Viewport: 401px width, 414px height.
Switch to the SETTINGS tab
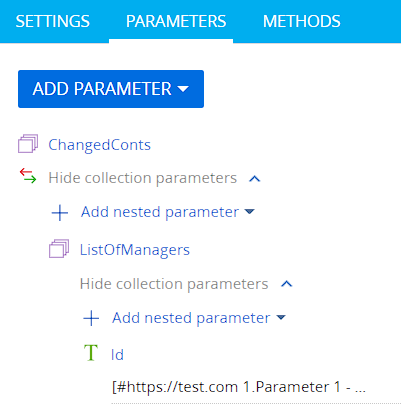coord(53,21)
